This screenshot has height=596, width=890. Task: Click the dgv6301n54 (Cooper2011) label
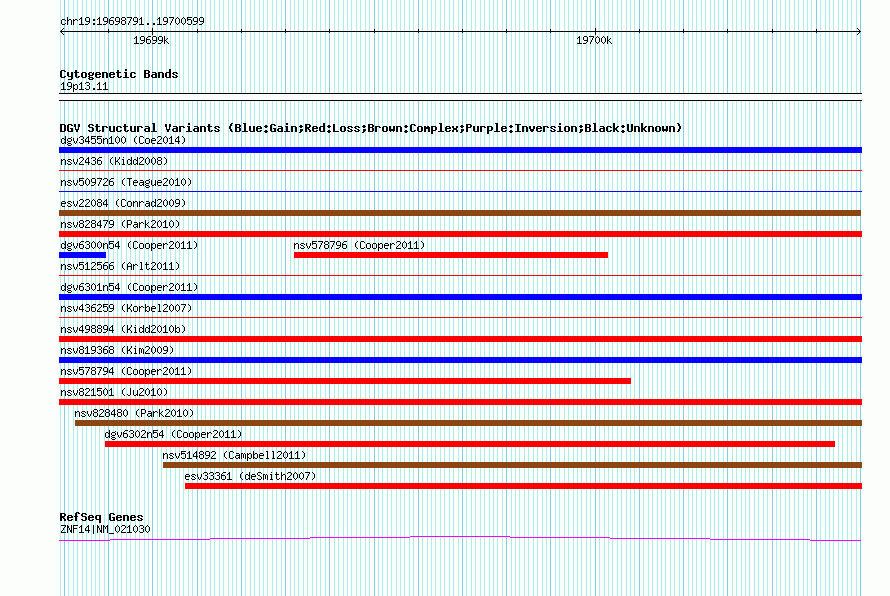129,287
